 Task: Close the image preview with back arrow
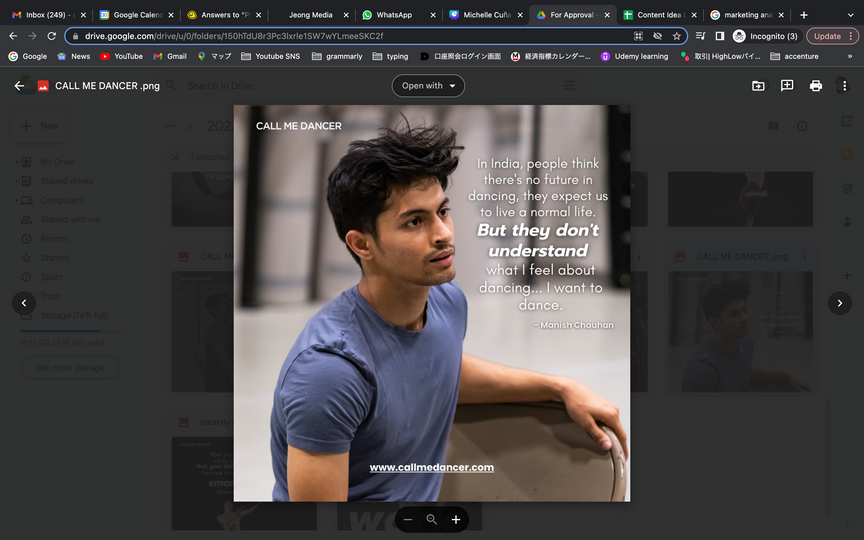tap(19, 86)
